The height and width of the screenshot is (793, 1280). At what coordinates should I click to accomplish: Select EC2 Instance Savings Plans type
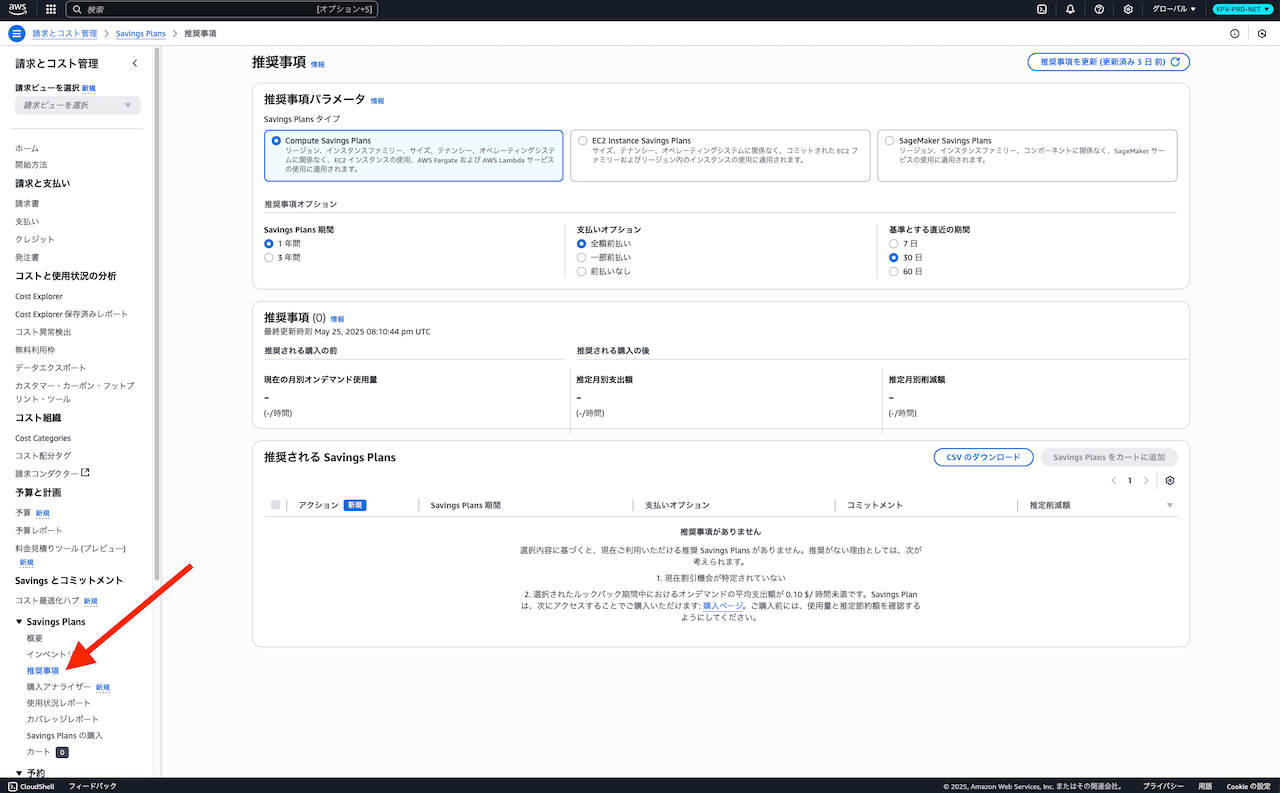tap(582, 141)
